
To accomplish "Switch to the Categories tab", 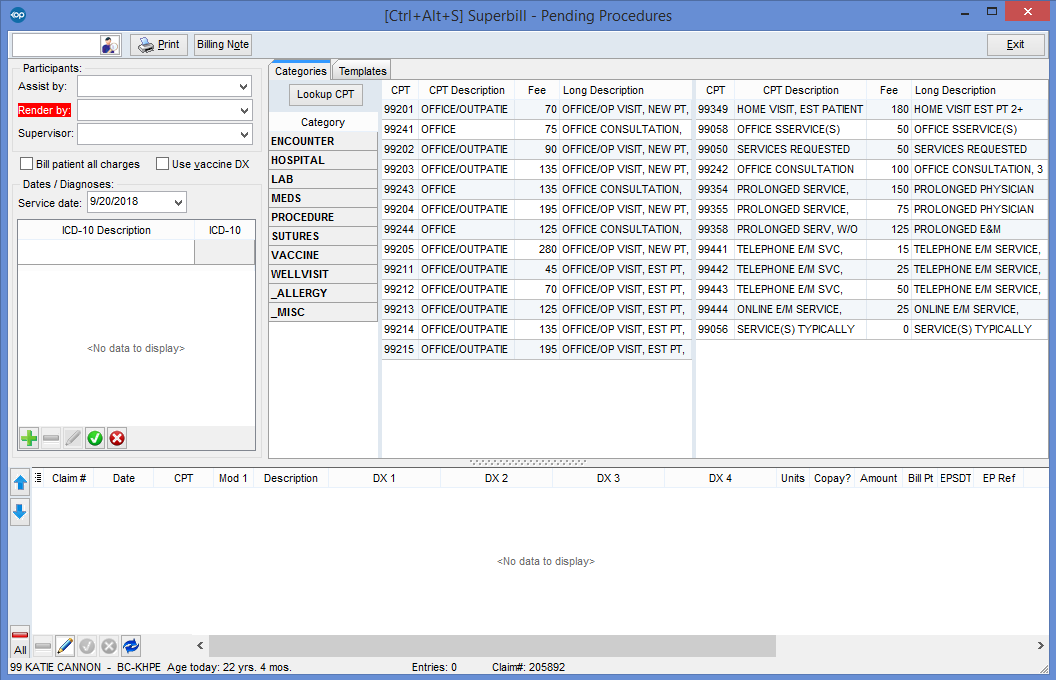I will 300,71.
